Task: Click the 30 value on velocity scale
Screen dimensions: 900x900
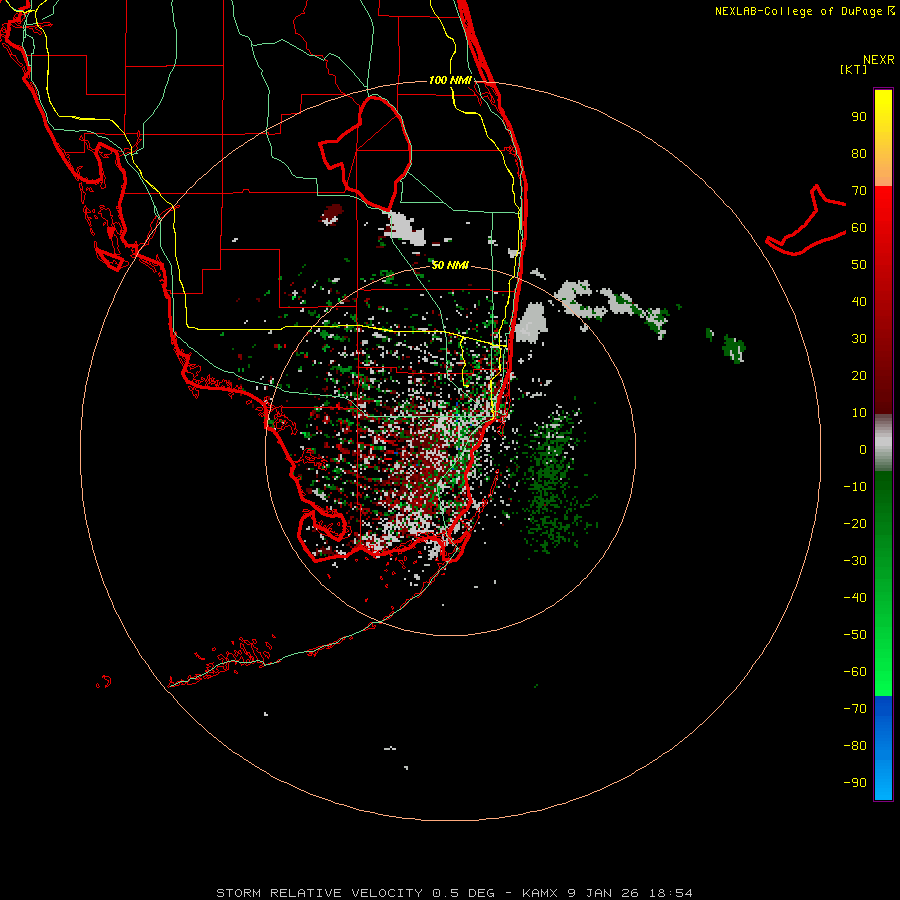Action: (859, 339)
